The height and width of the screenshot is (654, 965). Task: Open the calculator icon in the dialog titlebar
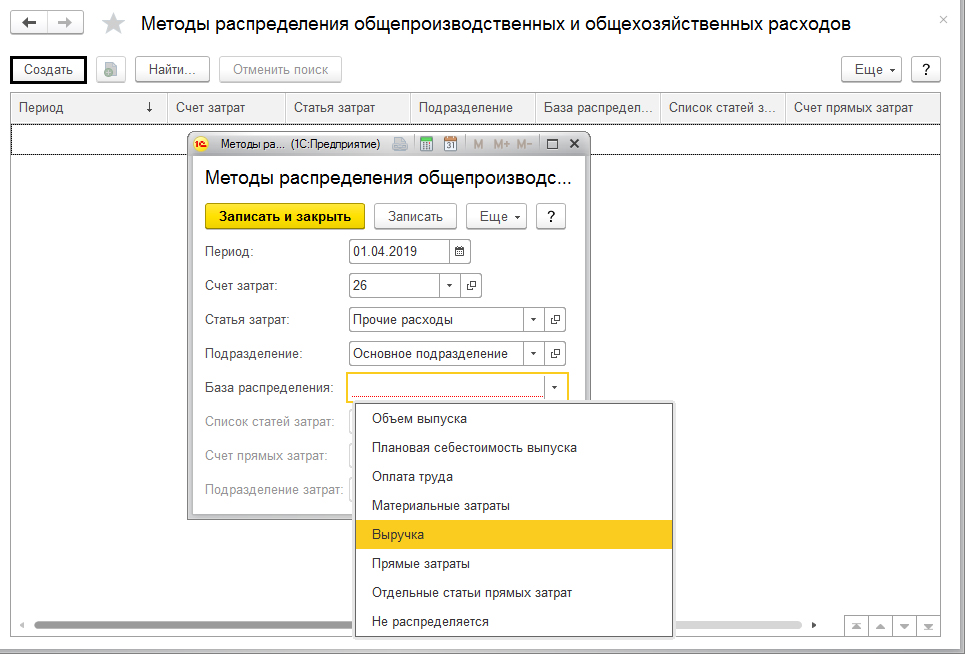(x=426, y=144)
